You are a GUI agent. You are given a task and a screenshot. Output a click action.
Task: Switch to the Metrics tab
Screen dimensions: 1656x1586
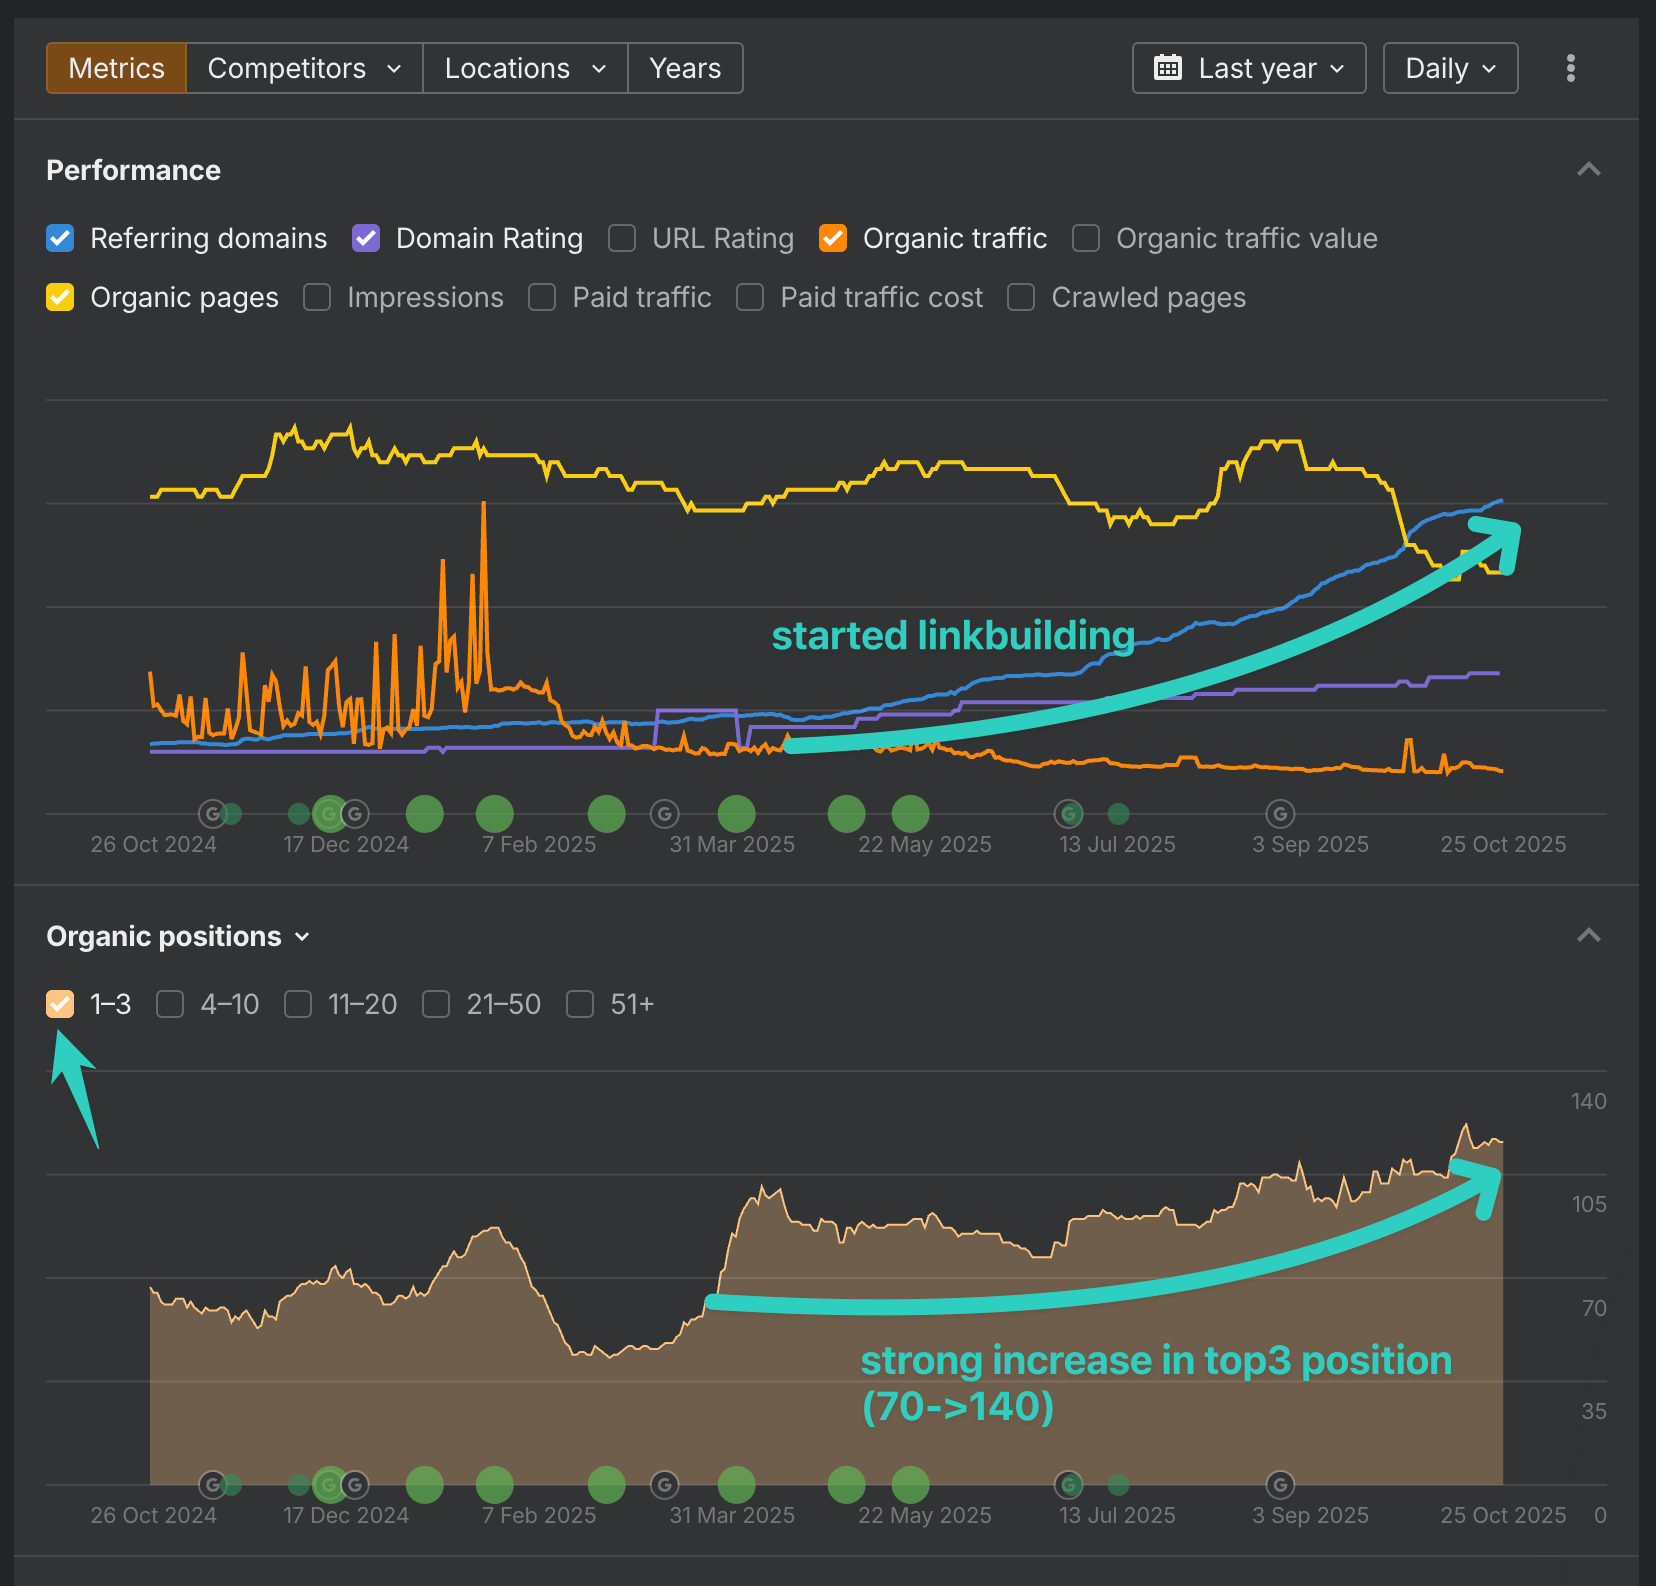116,68
